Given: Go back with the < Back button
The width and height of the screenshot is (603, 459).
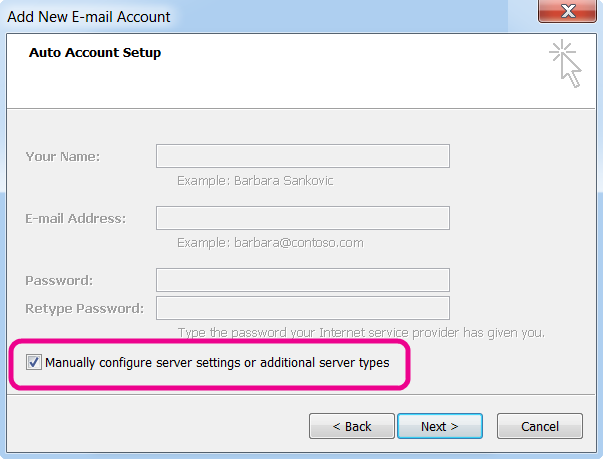Looking at the screenshot, I should (351, 426).
